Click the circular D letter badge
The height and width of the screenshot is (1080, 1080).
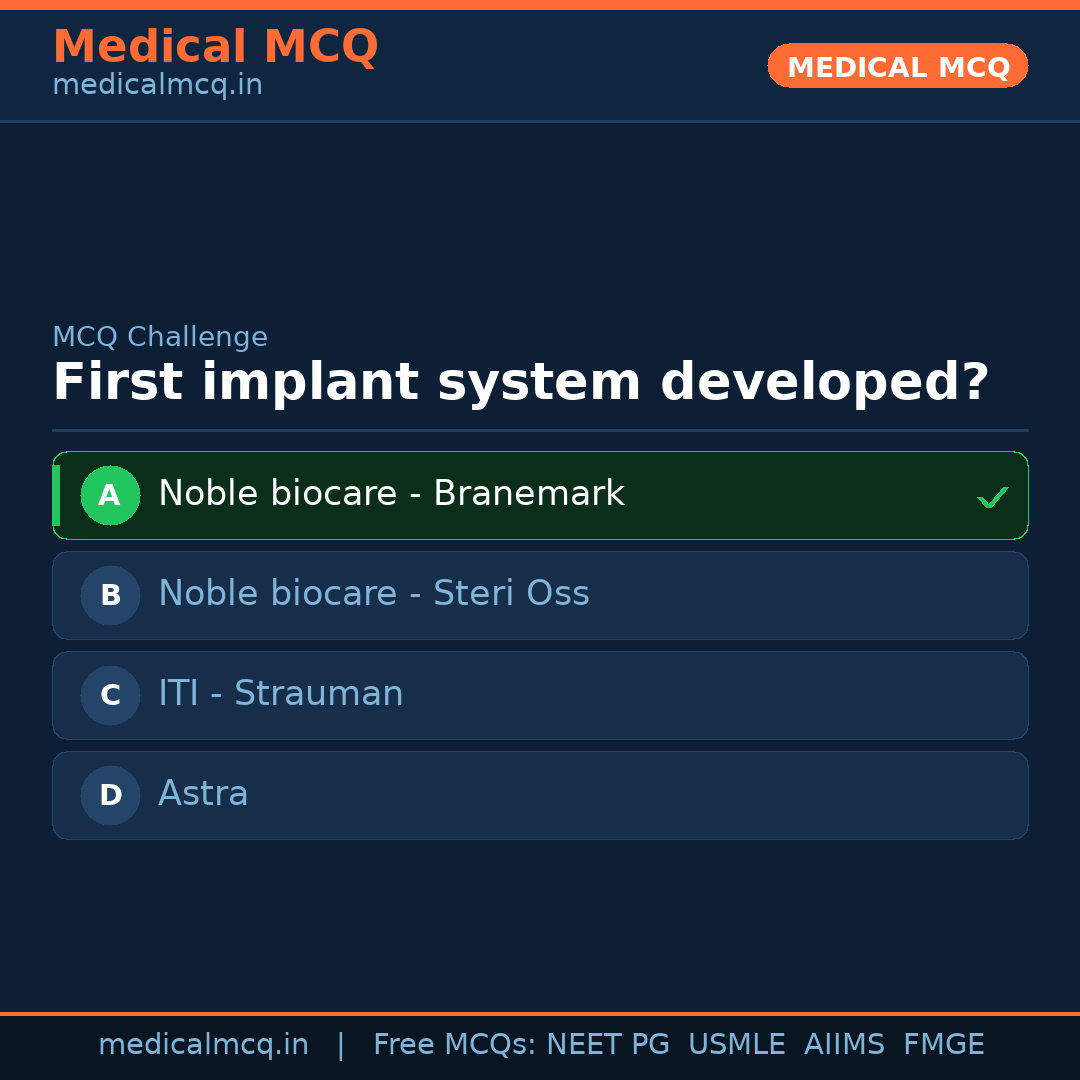(110, 795)
